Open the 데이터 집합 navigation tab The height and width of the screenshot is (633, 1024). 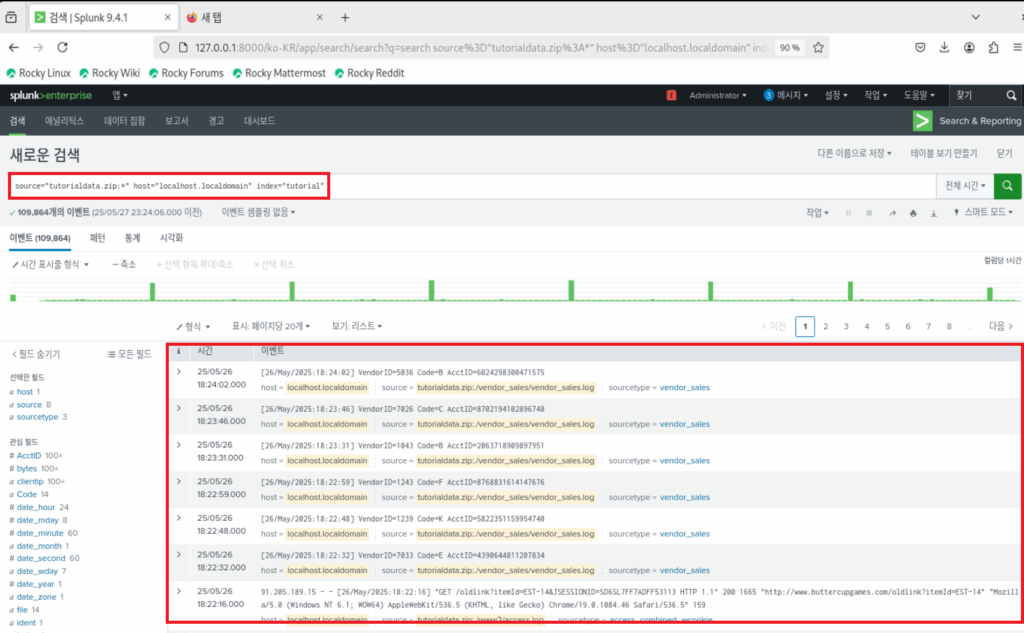(x=124, y=121)
